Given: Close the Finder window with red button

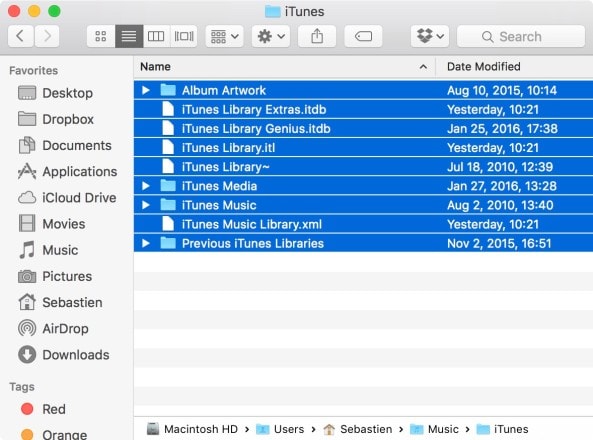Looking at the screenshot, I should [x=14, y=11].
